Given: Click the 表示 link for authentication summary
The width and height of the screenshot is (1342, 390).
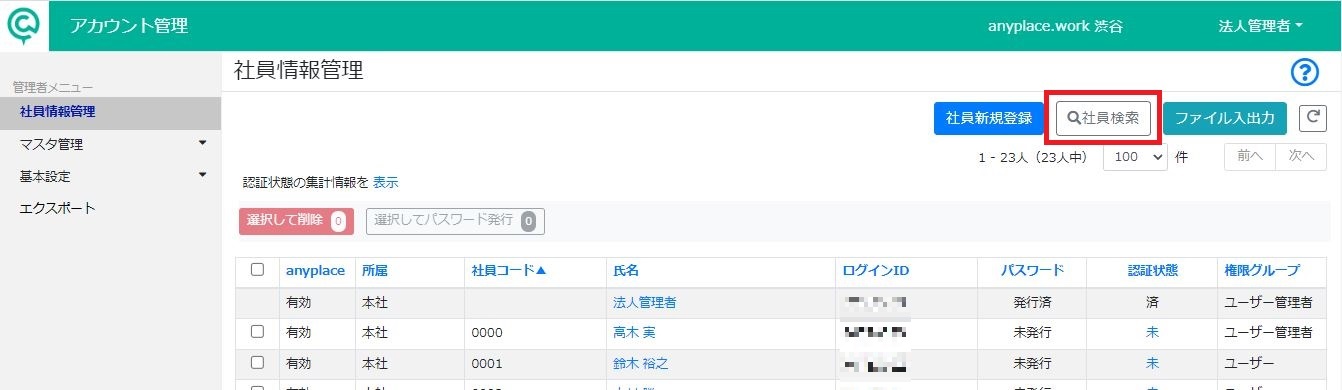Looking at the screenshot, I should (x=386, y=183).
